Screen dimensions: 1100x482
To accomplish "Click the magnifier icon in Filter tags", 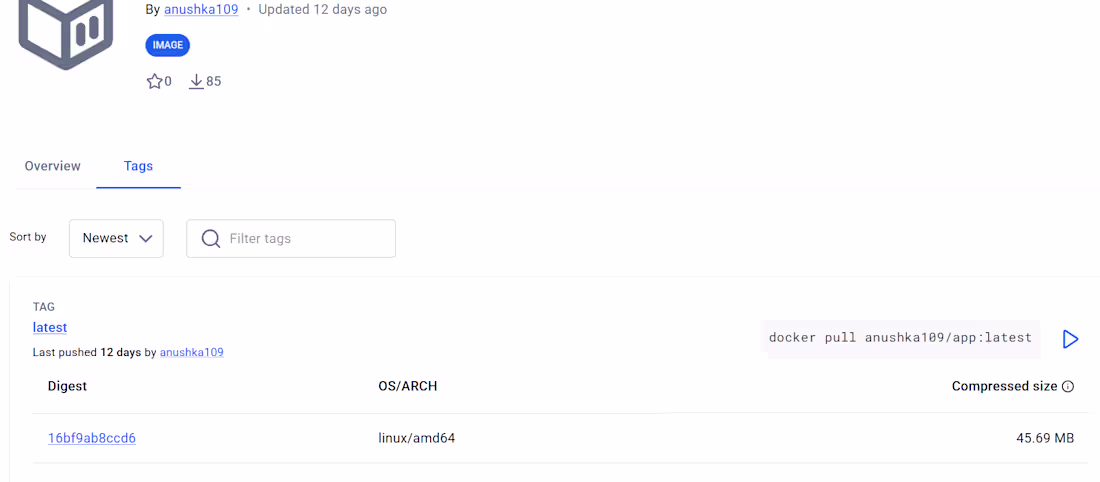I will pos(211,239).
